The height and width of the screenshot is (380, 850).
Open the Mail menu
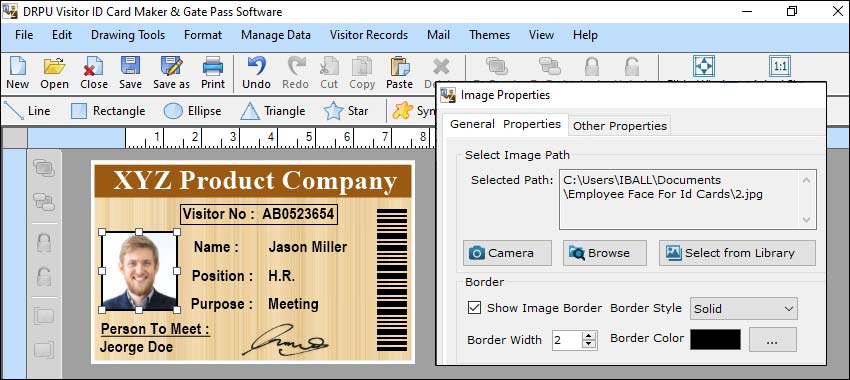click(x=439, y=35)
